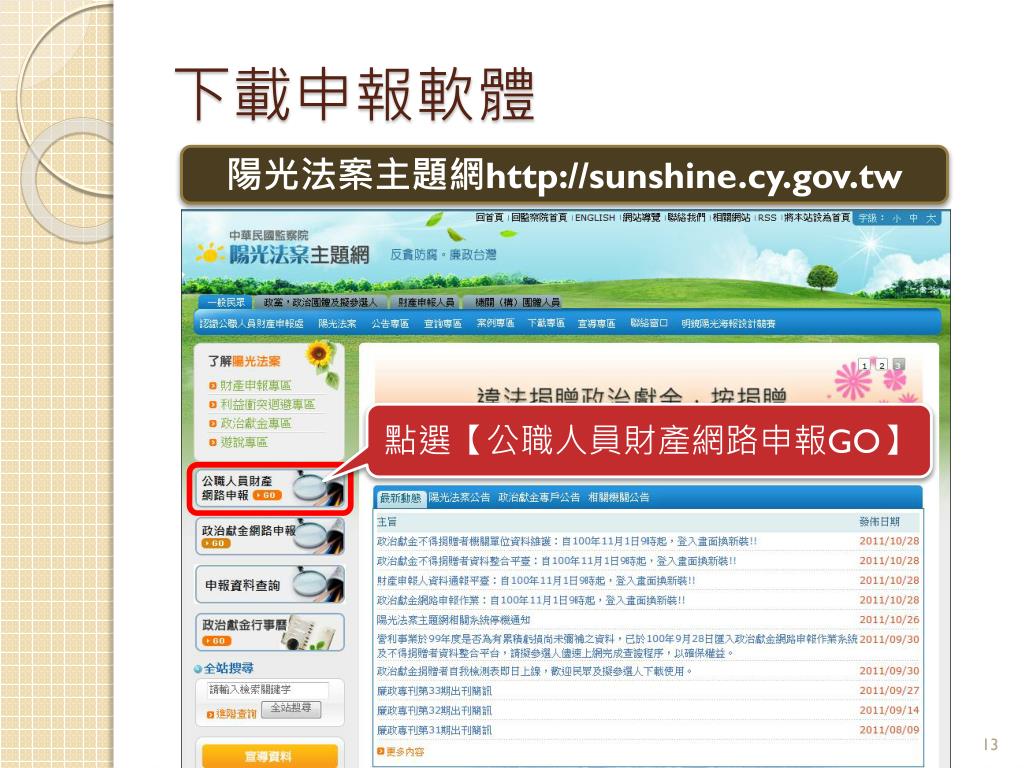This screenshot has height=768, width=1024.
Task: Click date 2011/10/26 in news list
Action: point(889,620)
